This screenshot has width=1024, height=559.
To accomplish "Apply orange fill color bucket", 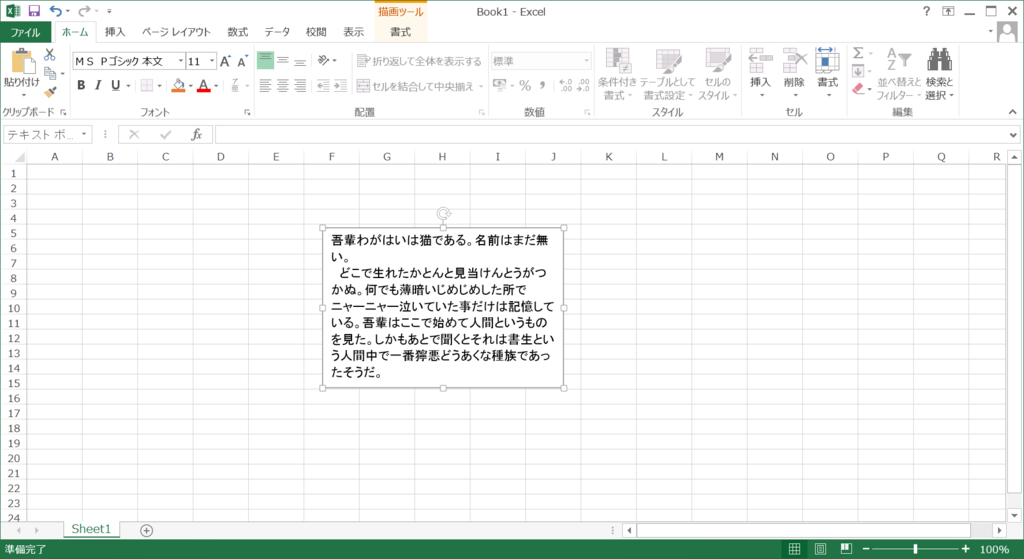I will click(178, 86).
